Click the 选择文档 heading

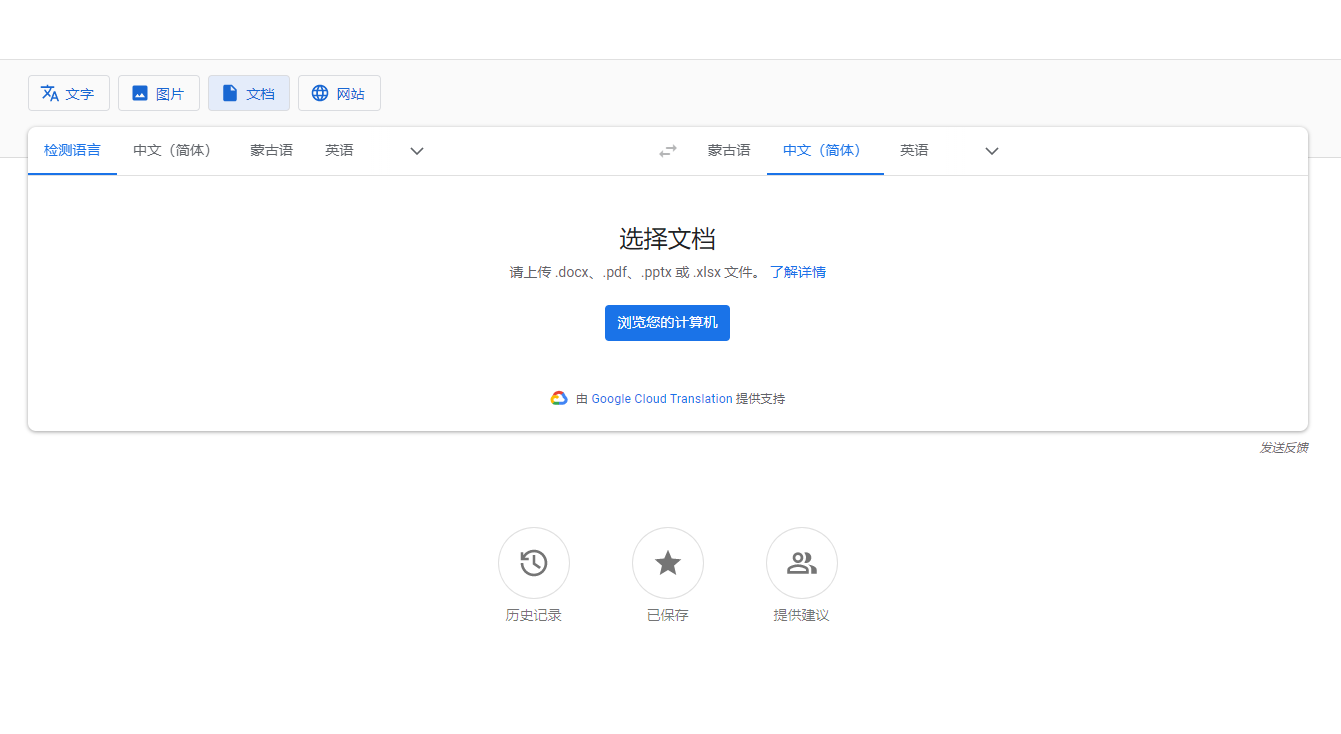pos(667,239)
